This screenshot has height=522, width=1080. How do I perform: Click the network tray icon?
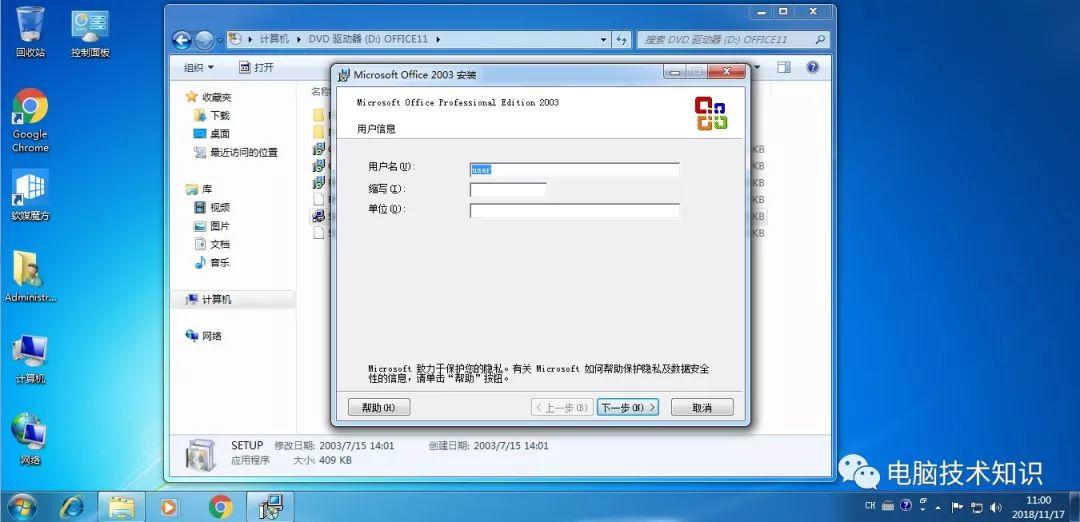977,508
